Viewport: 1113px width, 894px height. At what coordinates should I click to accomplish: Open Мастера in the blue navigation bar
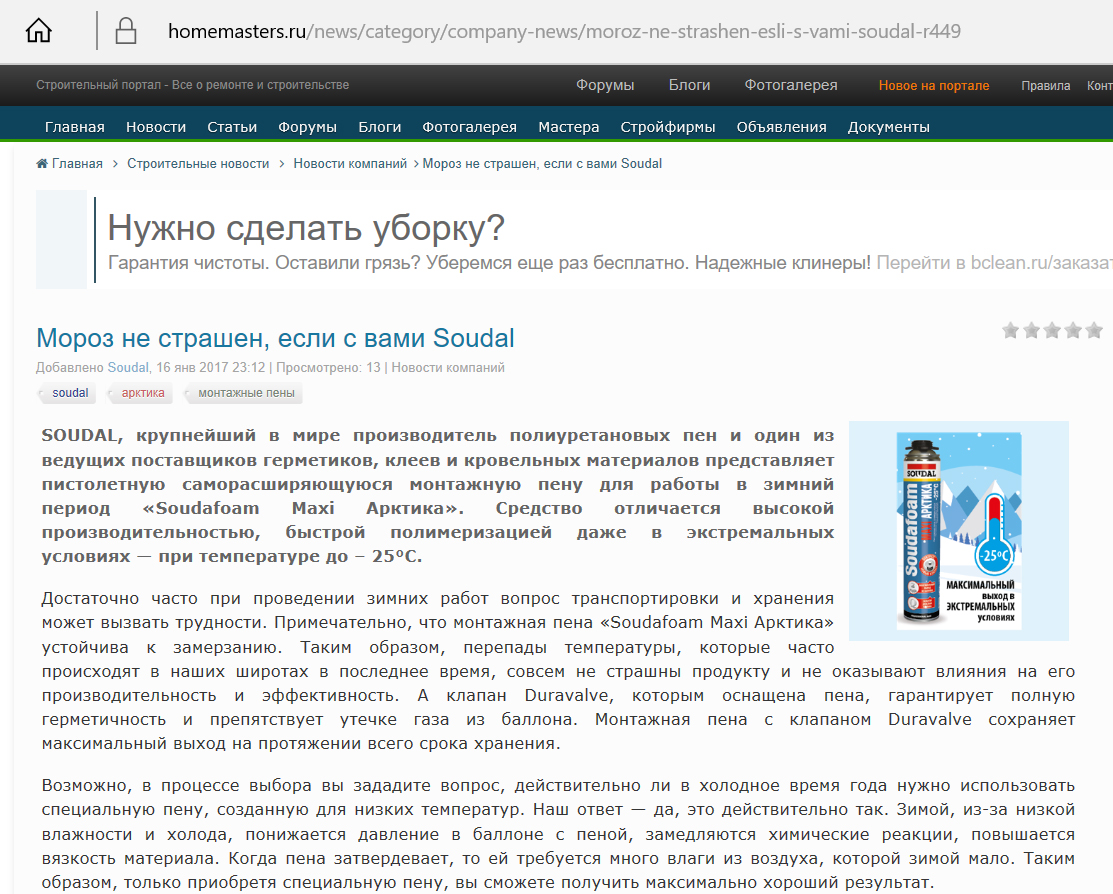click(x=569, y=127)
